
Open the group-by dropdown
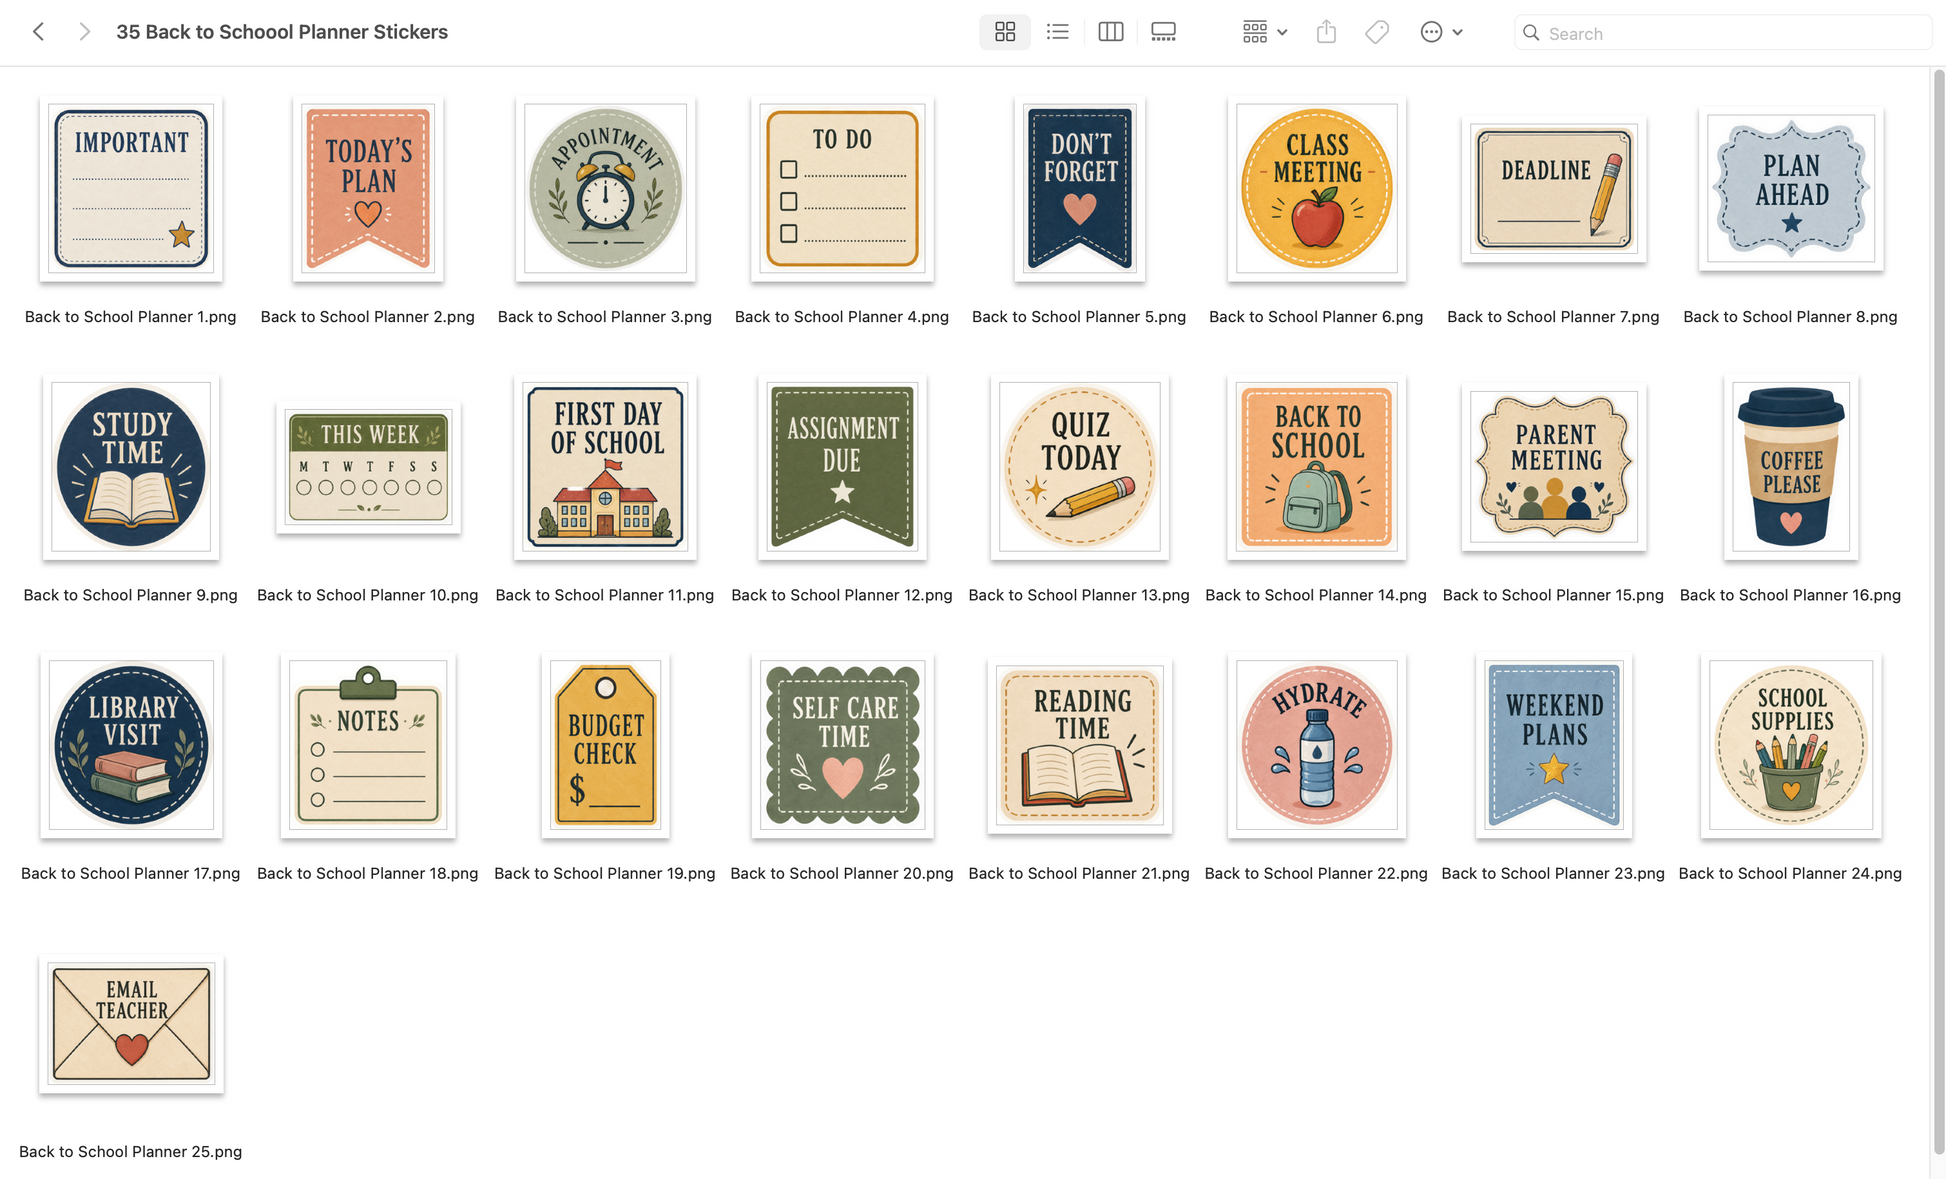coord(1264,32)
